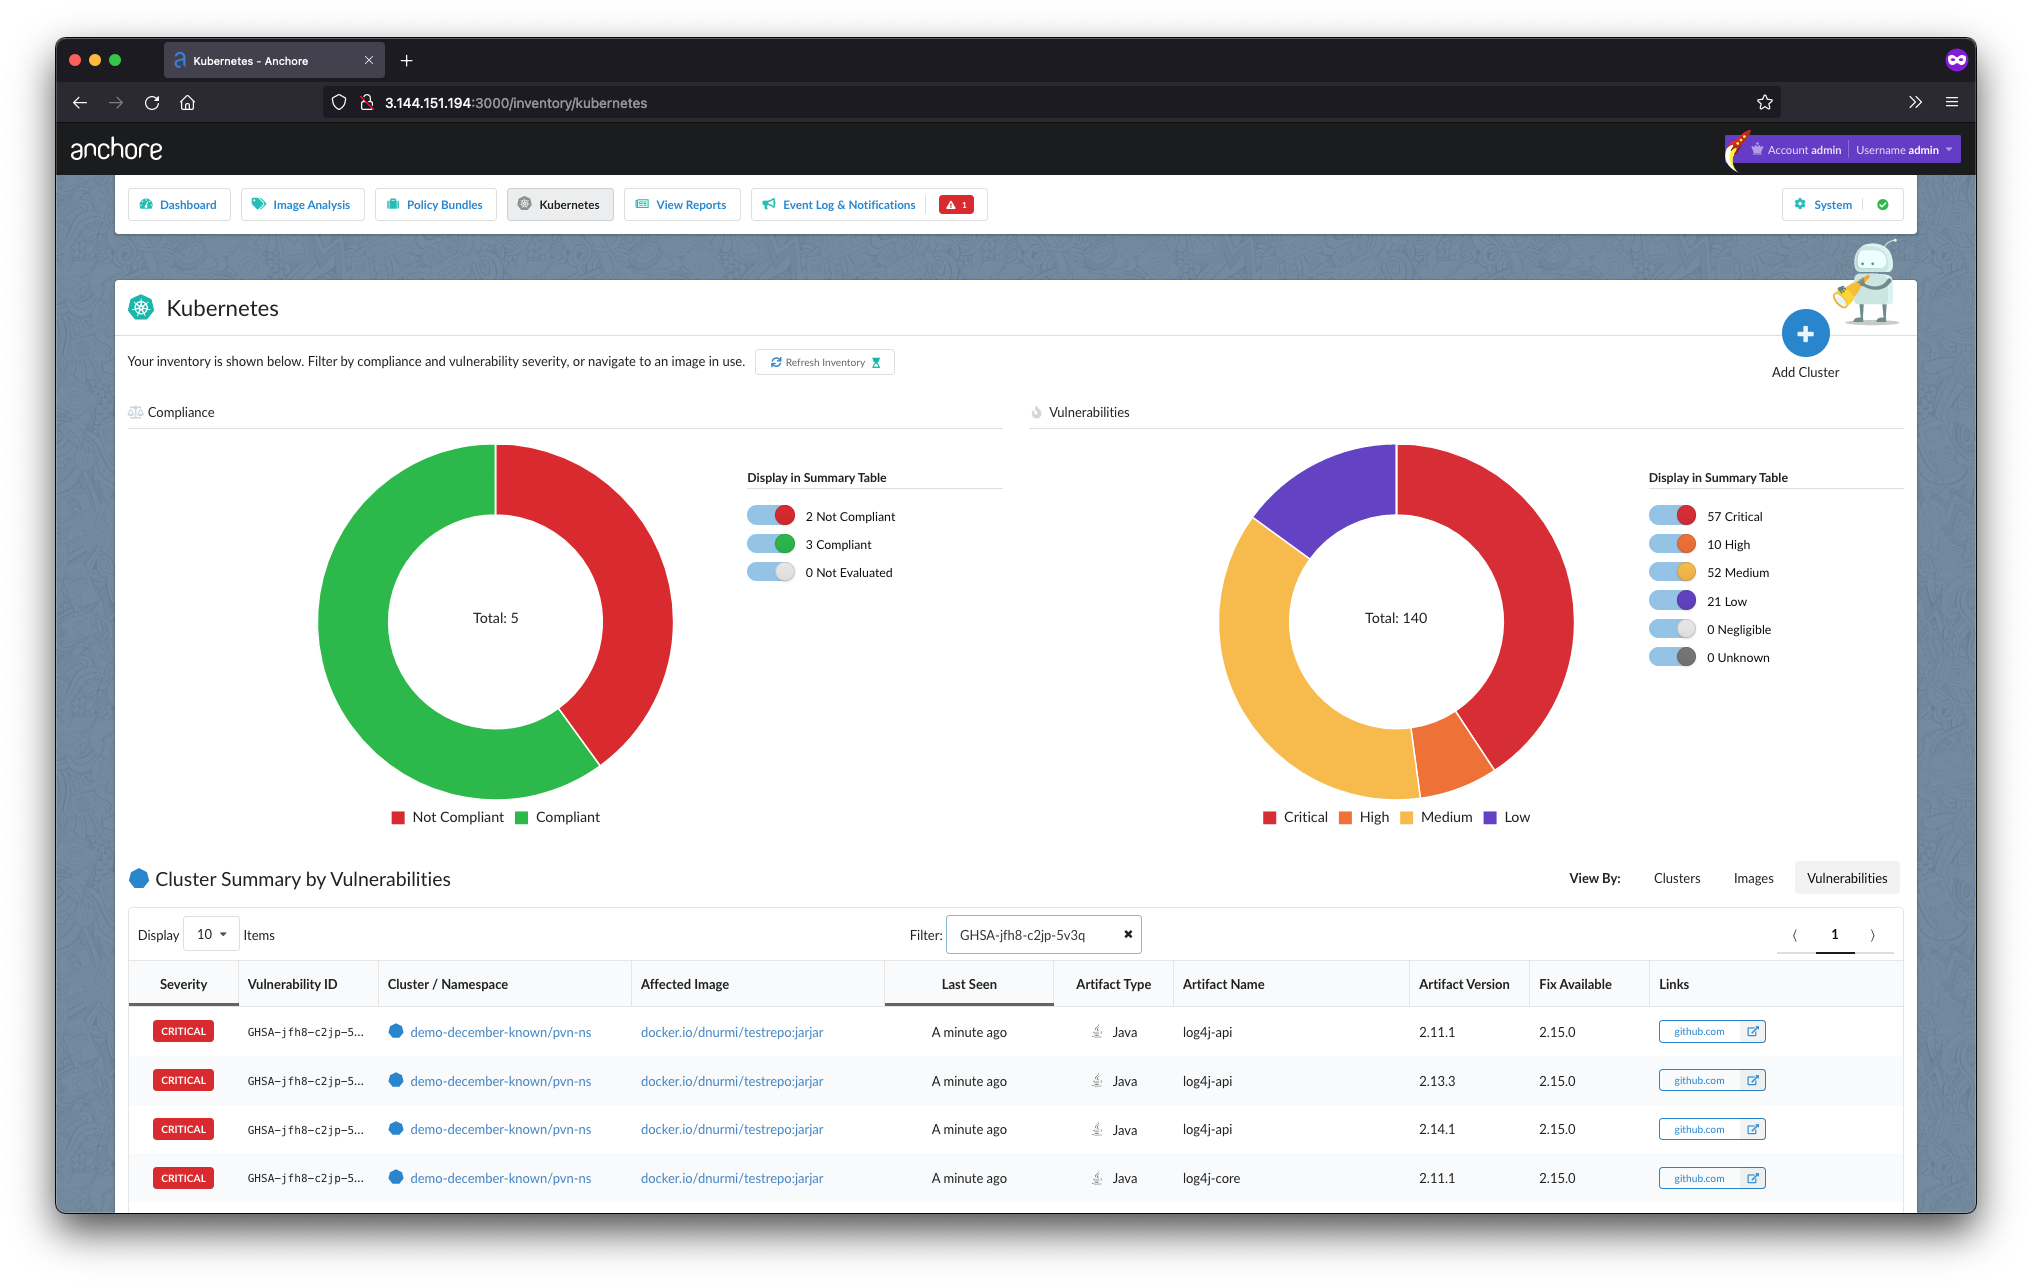Toggle the Not Compliant summary switch
The height and width of the screenshot is (1287, 2032).
coord(771,516)
